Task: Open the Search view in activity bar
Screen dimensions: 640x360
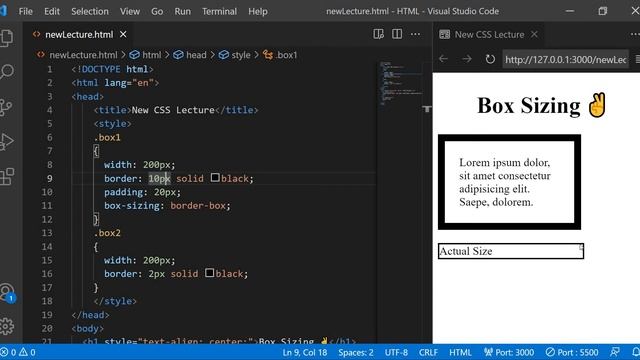Action: pyautogui.click(x=7, y=72)
